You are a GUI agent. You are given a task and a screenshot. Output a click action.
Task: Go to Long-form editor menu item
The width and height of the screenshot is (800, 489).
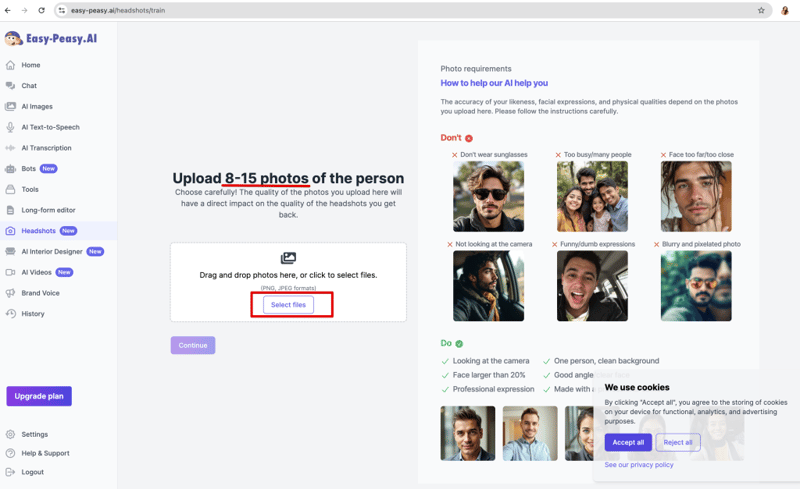coord(48,210)
